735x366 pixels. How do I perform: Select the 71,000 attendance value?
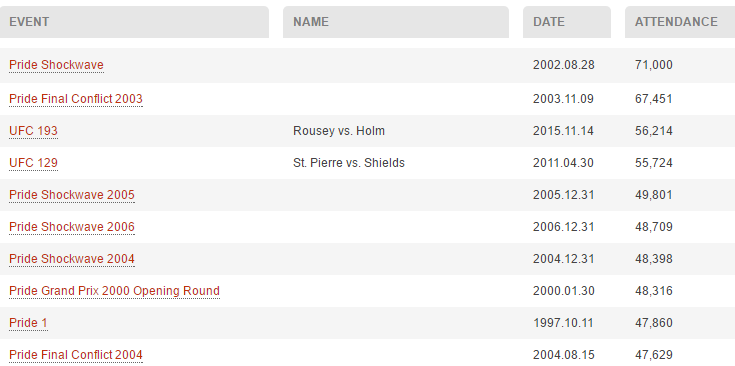click(x=653, y=65)
